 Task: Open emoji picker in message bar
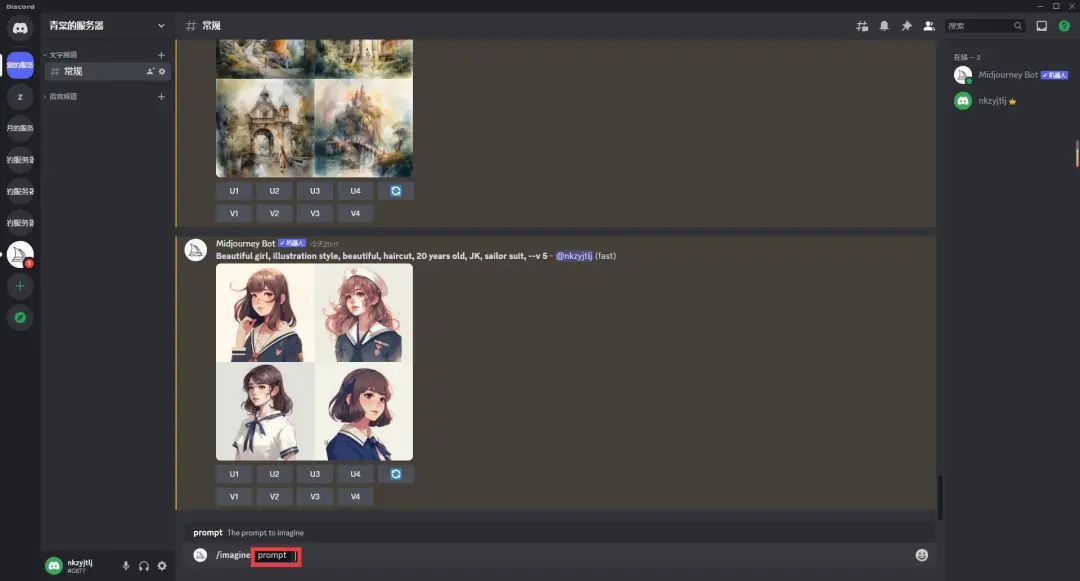coord(922,556)
